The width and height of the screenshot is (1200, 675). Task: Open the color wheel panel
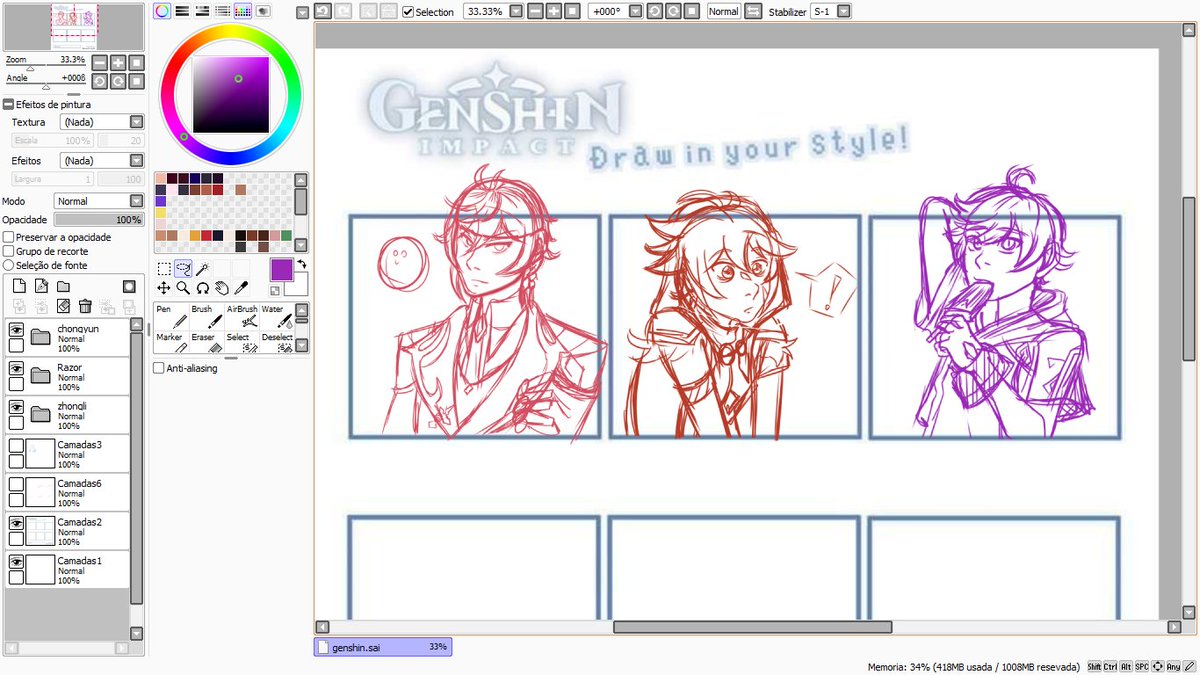[x=162, y=11]
